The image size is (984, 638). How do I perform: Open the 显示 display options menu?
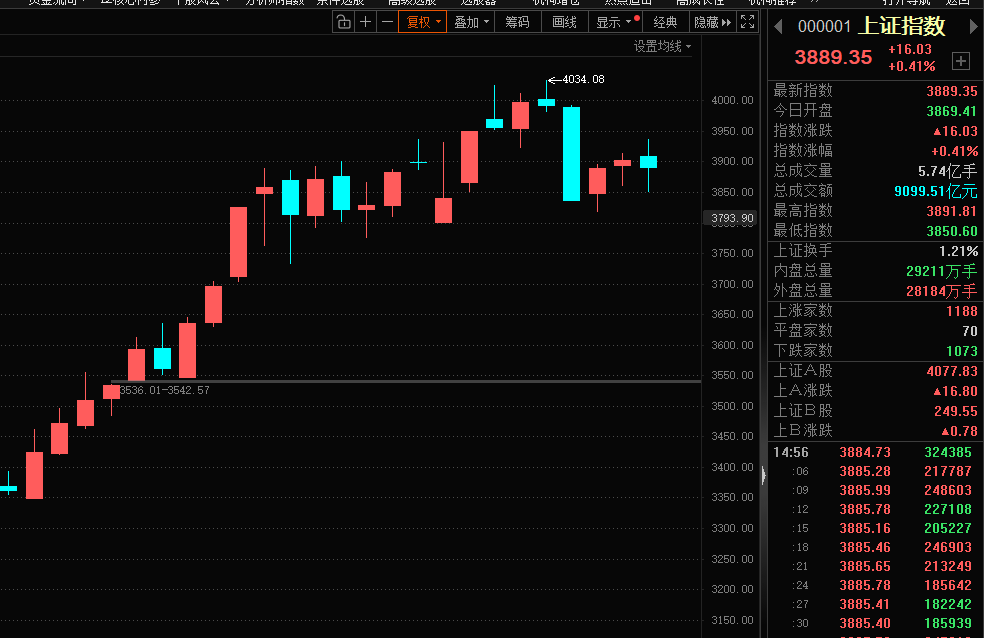pyautogui.click(x=613, y=22)
